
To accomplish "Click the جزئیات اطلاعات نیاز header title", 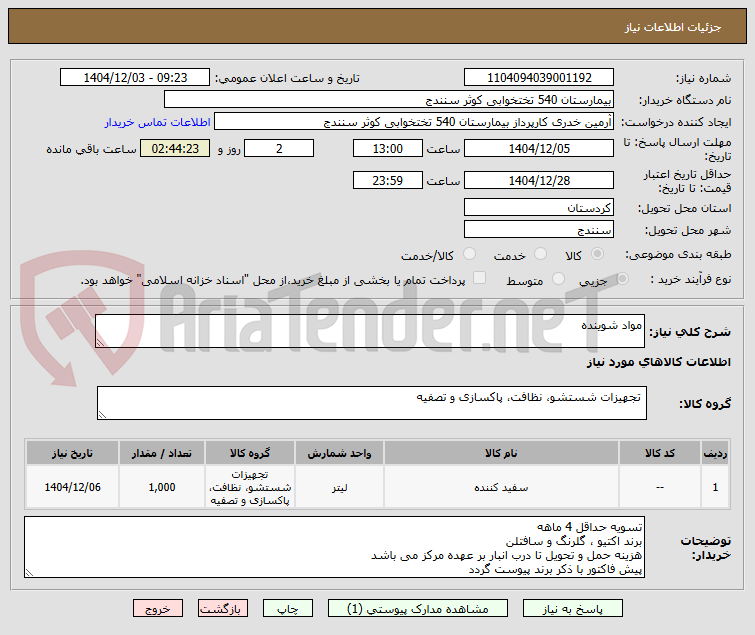I will (x=673, y=27).
